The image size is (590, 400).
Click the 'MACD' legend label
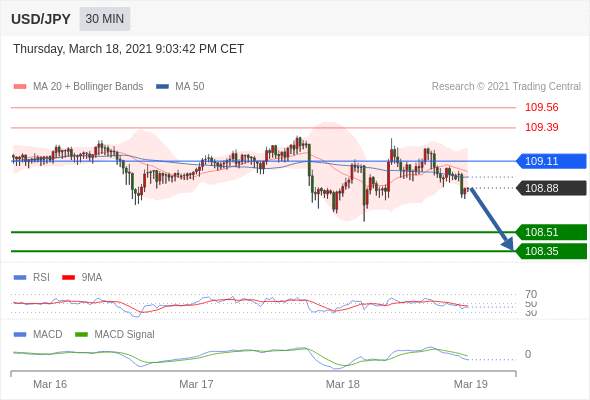[x=48, y=334]
